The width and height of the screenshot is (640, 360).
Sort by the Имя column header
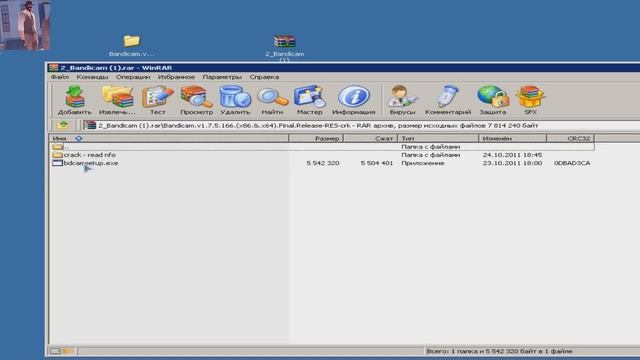coord(169,138)
